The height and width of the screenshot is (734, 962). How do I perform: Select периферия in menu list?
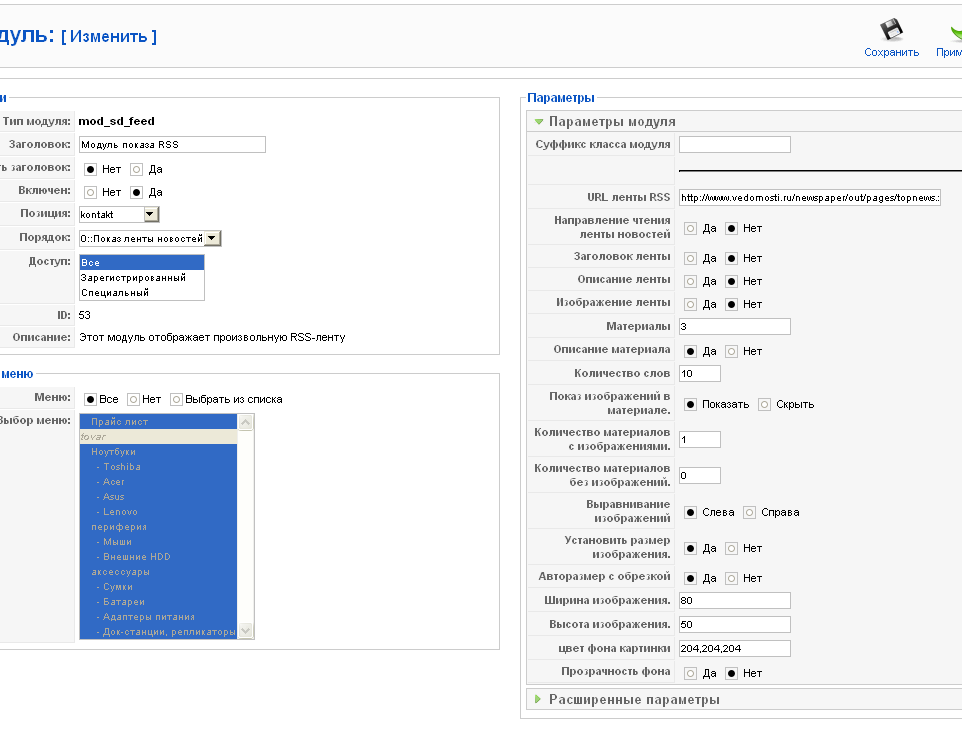click(x=158, y=527)
